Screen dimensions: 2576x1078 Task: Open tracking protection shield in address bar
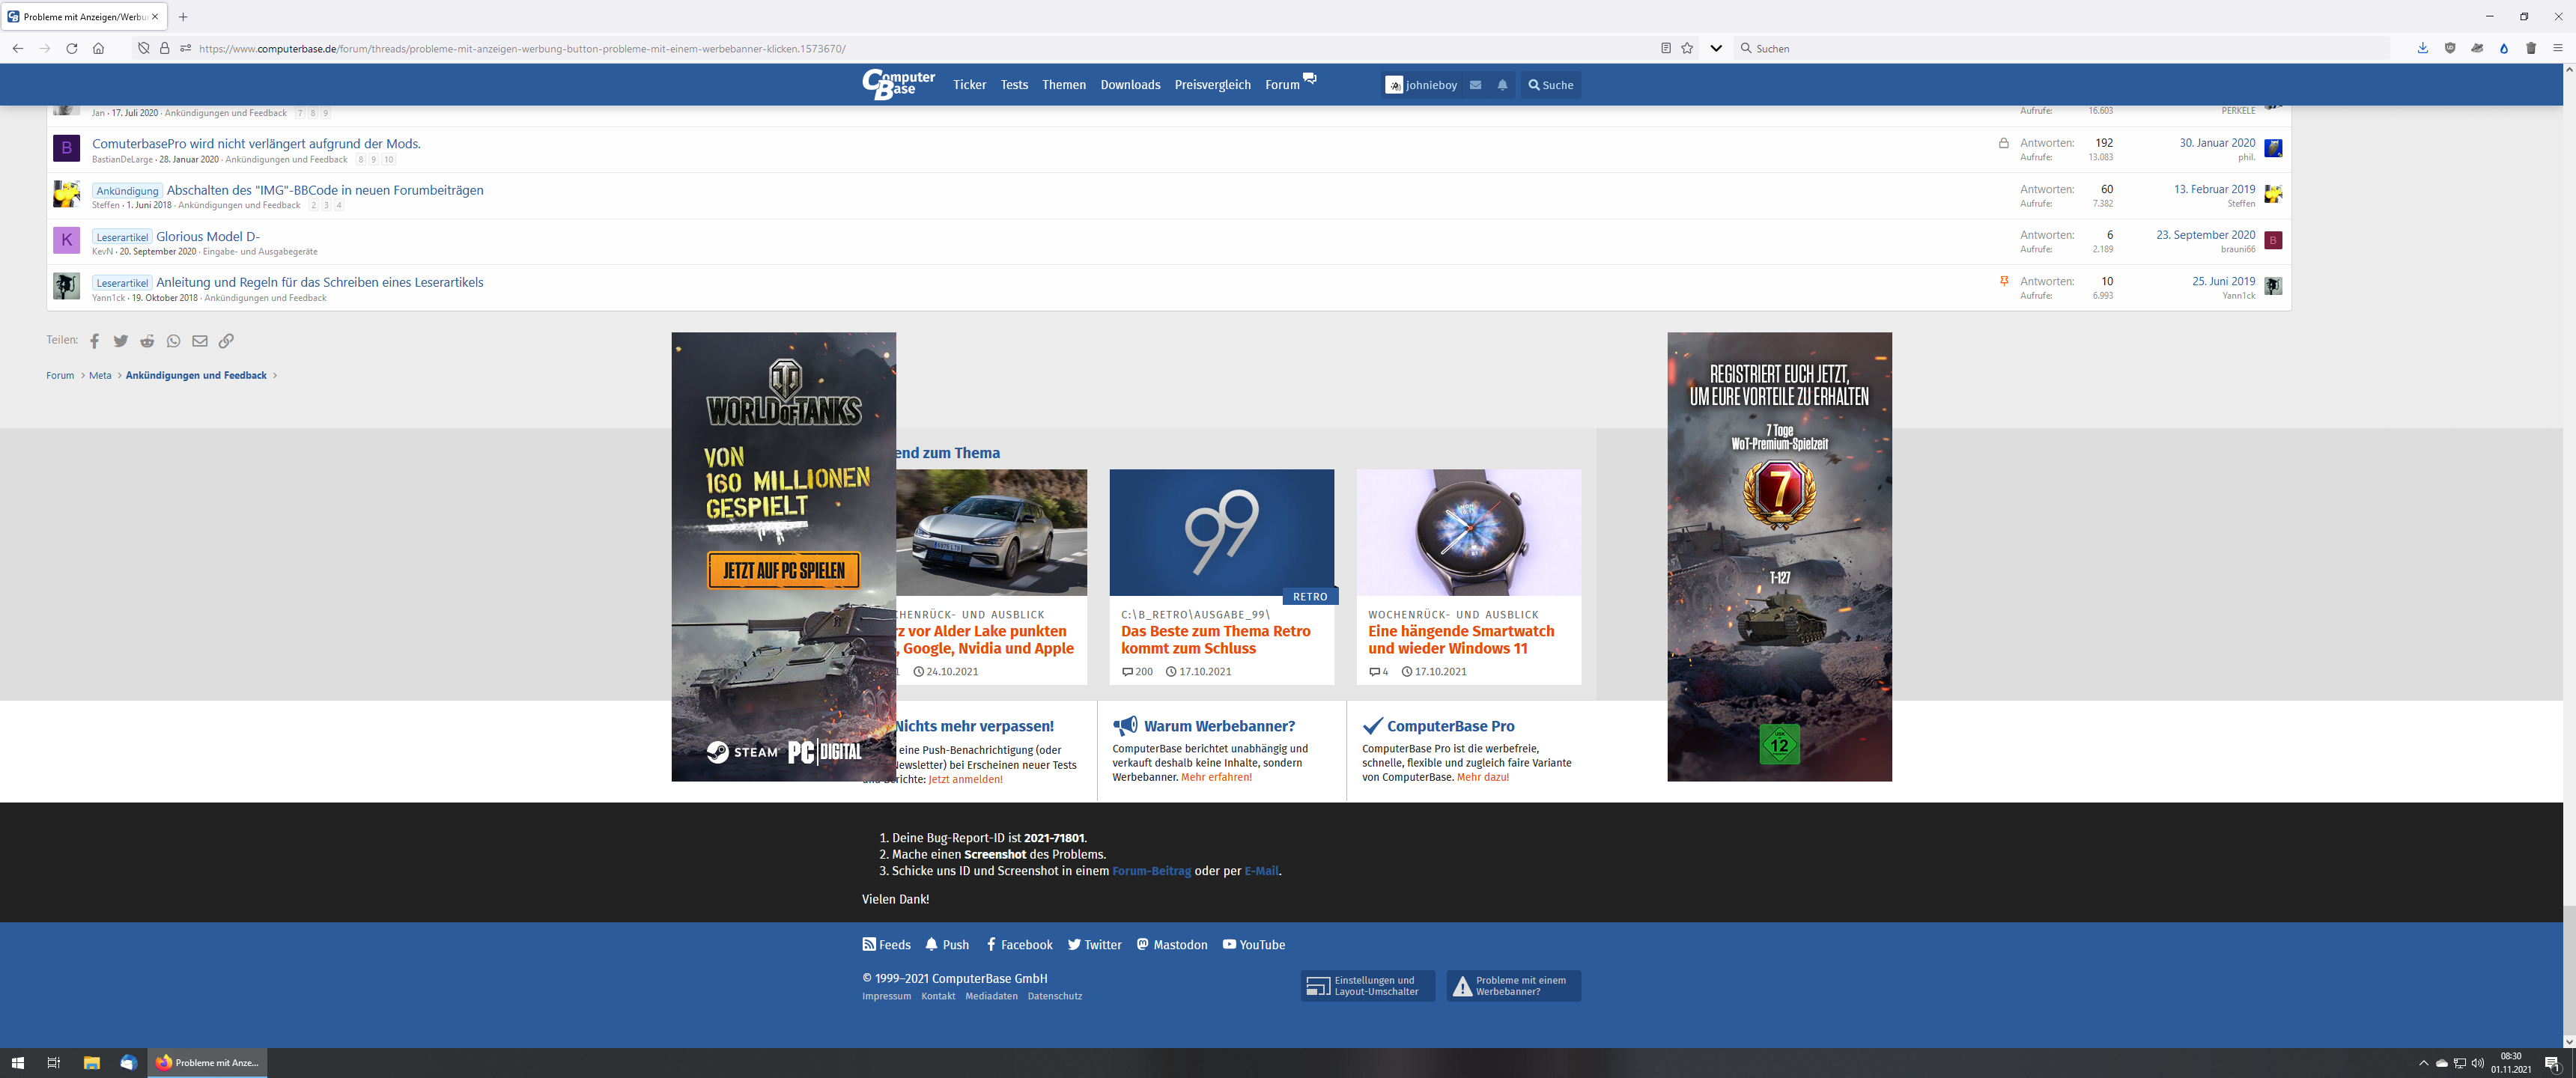[144, 48]
